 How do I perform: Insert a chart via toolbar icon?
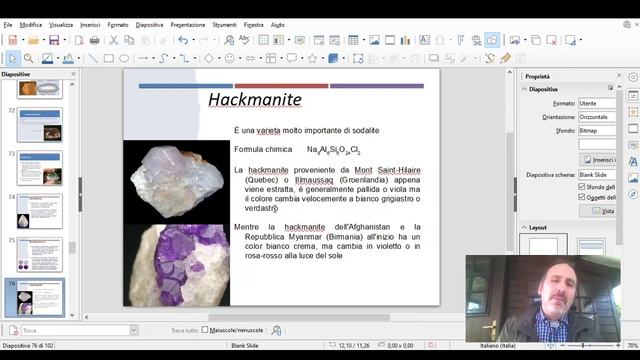(x=405, y=40)
